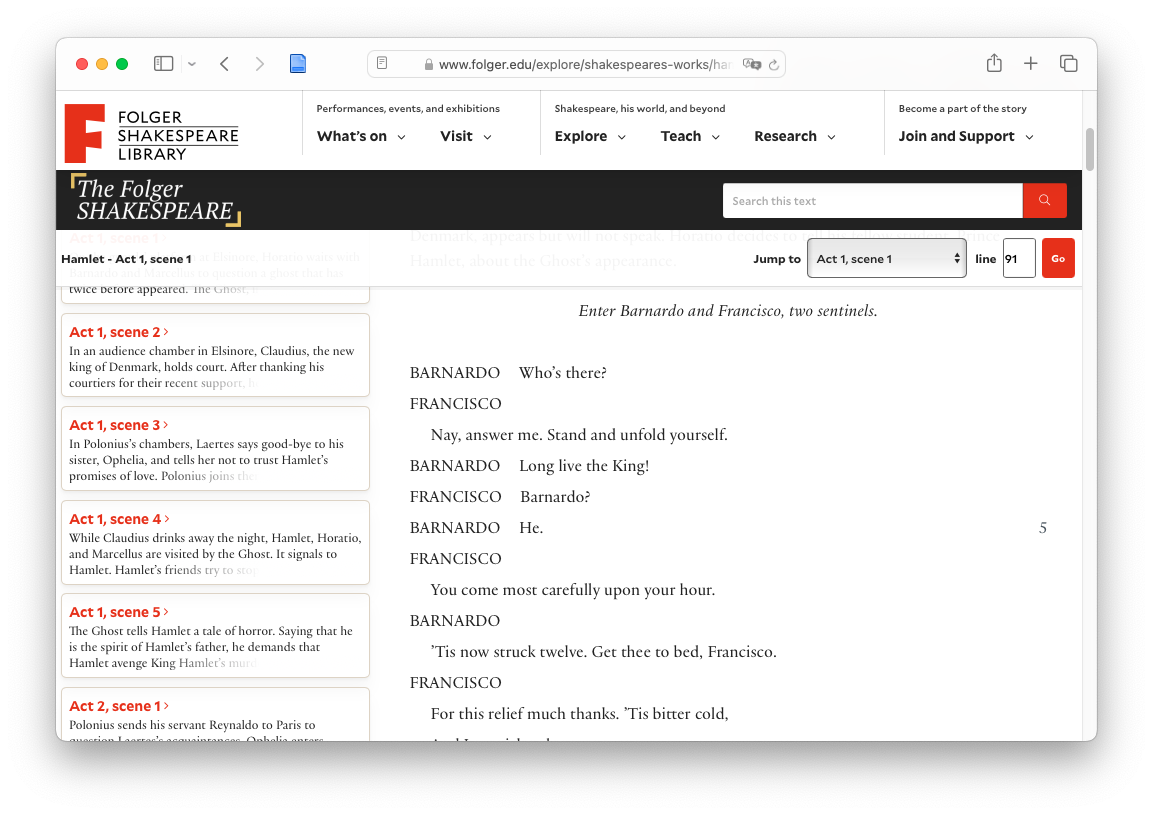Open the Jump to scene dropdown
This screenshot has height=815, width=1153.
pos(887,258)
